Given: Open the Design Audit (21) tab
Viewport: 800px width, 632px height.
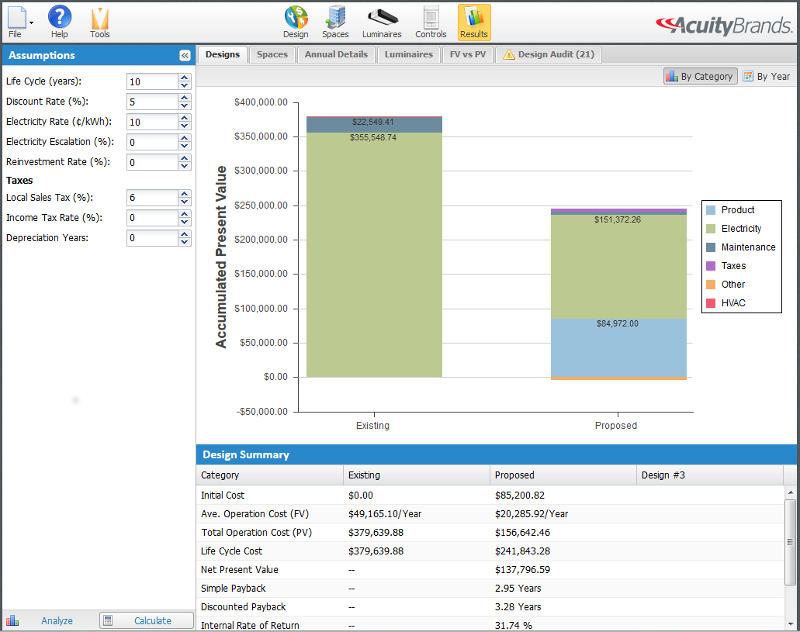Looking at the screenshot, I should [548, 55].
